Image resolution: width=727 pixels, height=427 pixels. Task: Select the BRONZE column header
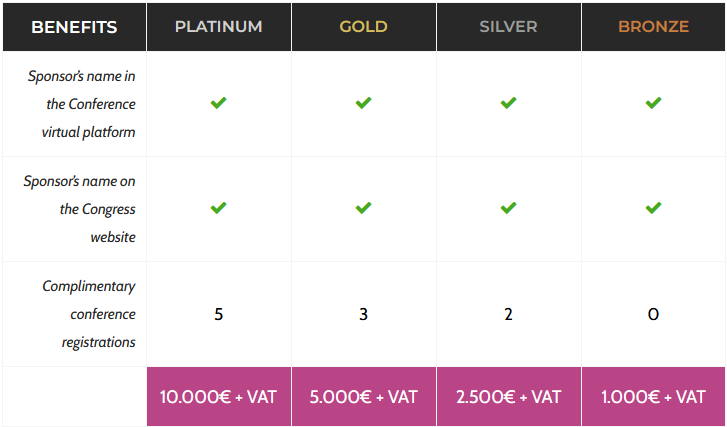(x=653, y=27)
